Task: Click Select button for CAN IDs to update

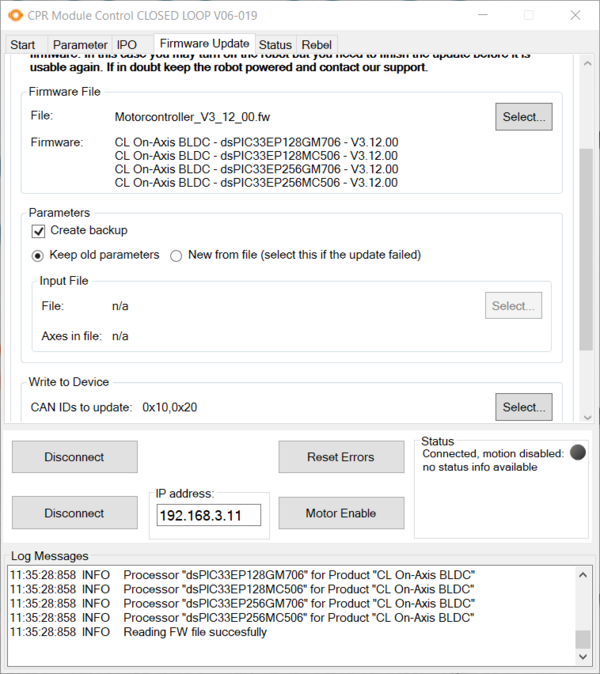Action: (x=524, y=407)
